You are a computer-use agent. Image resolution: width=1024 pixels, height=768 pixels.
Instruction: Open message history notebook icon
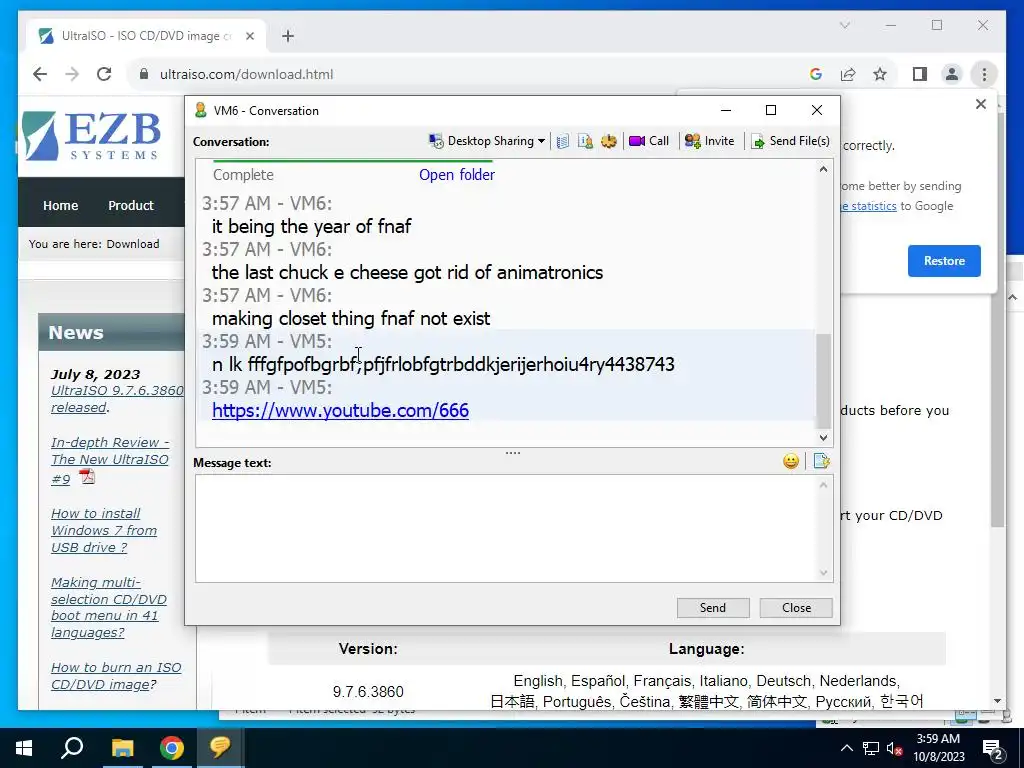pyautogui.click(x=562, y=141)
